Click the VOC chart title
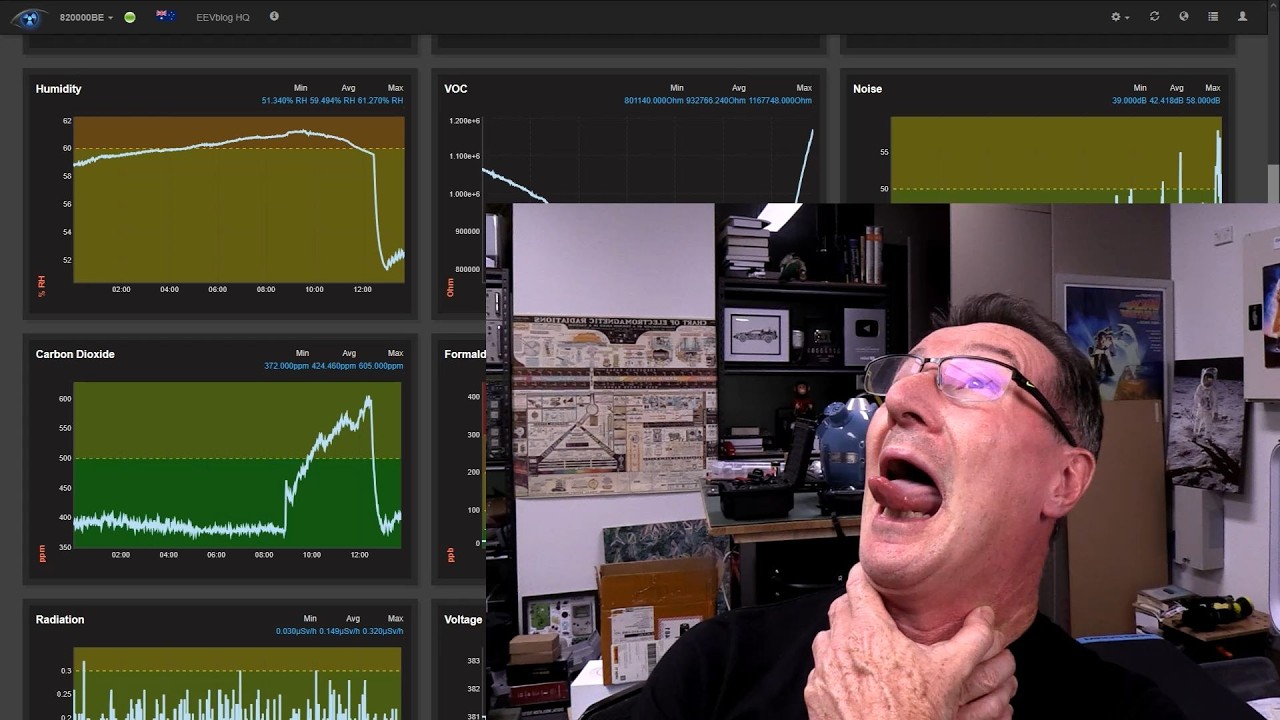1280x720 pixels. 456,89
